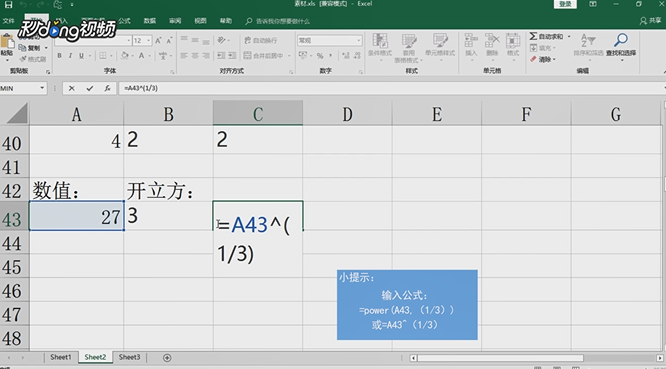Image resolution: width=666 pixels, height=369 pixels.
Task: Confirm the formula with check mark button
Action: (90, 88)
